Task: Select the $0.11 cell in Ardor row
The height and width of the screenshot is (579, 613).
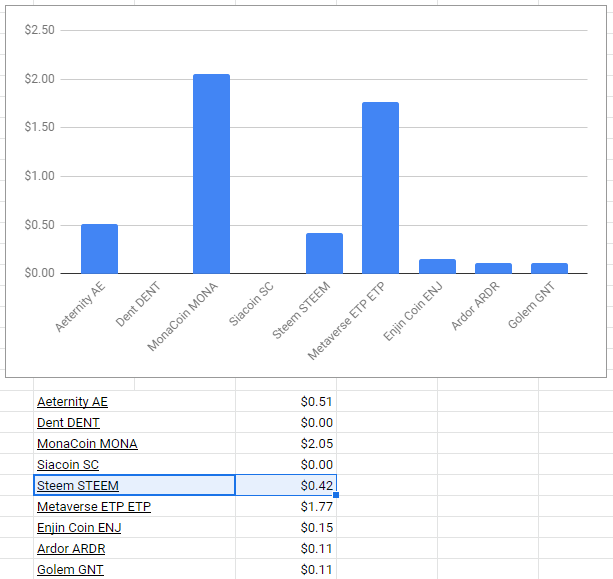Action: point(286,549)
